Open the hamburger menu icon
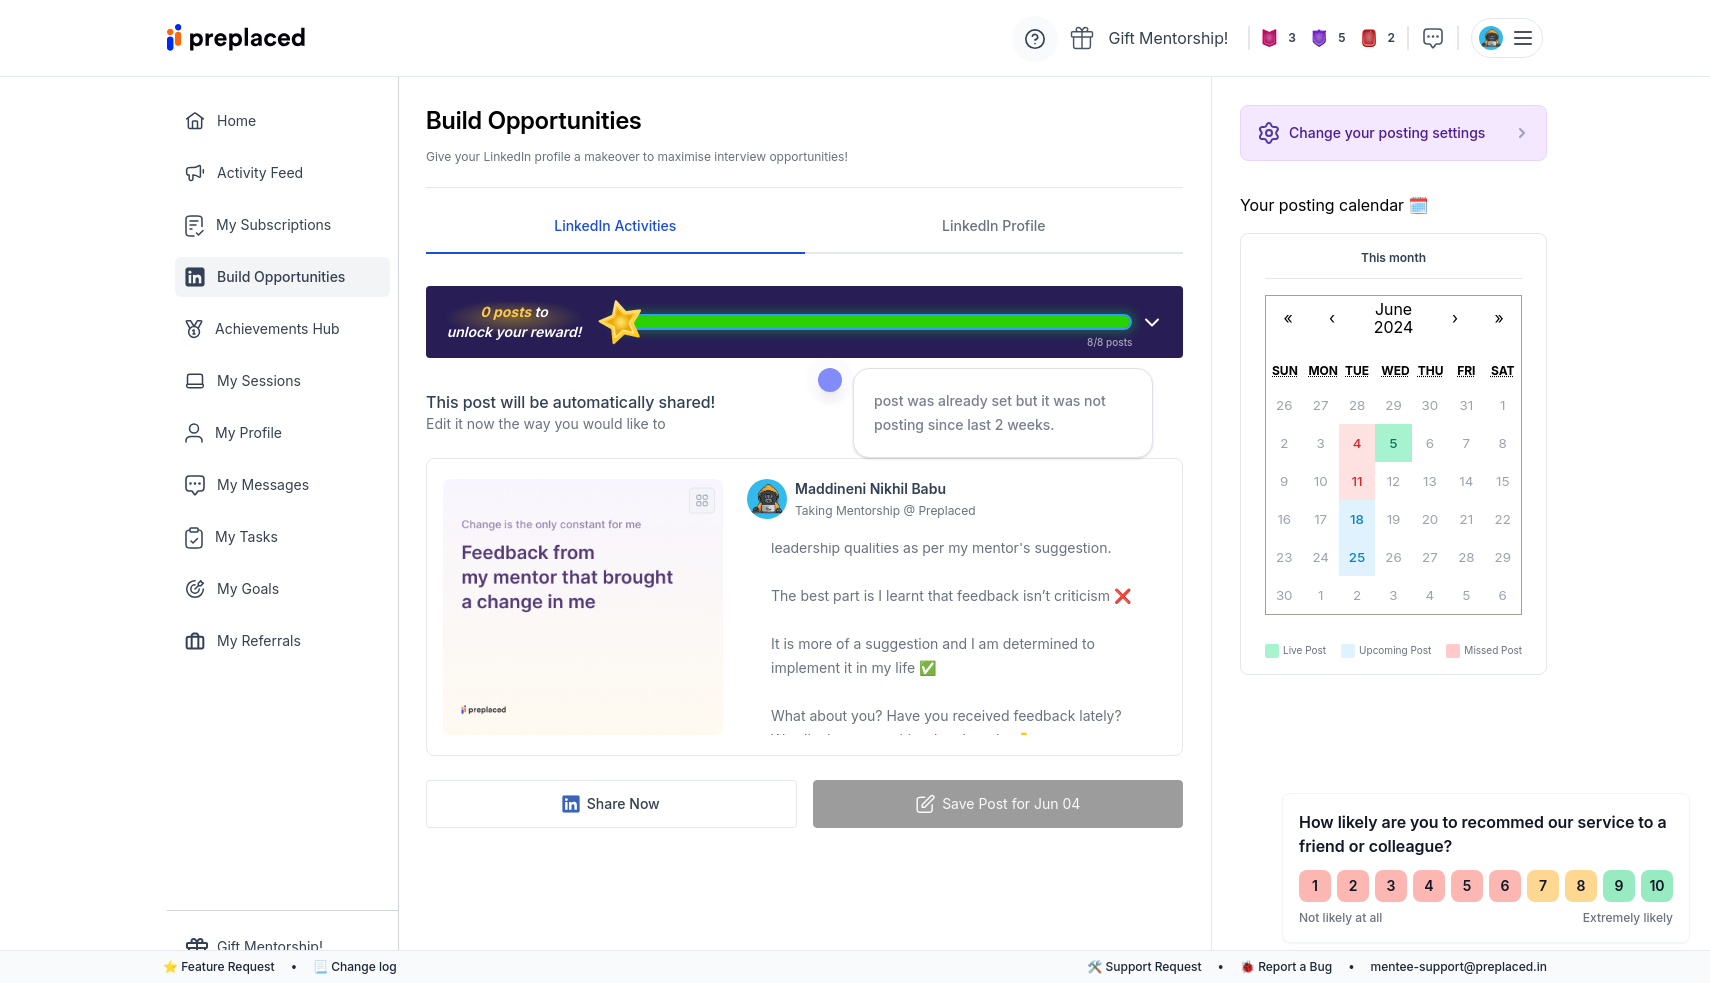 coord(1523,38)
